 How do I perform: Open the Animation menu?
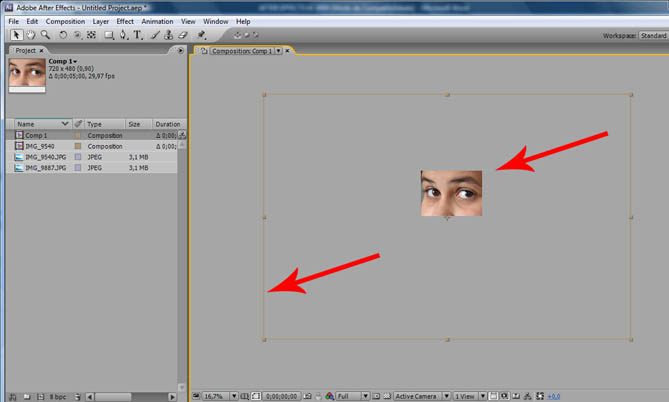coord(156,21)
